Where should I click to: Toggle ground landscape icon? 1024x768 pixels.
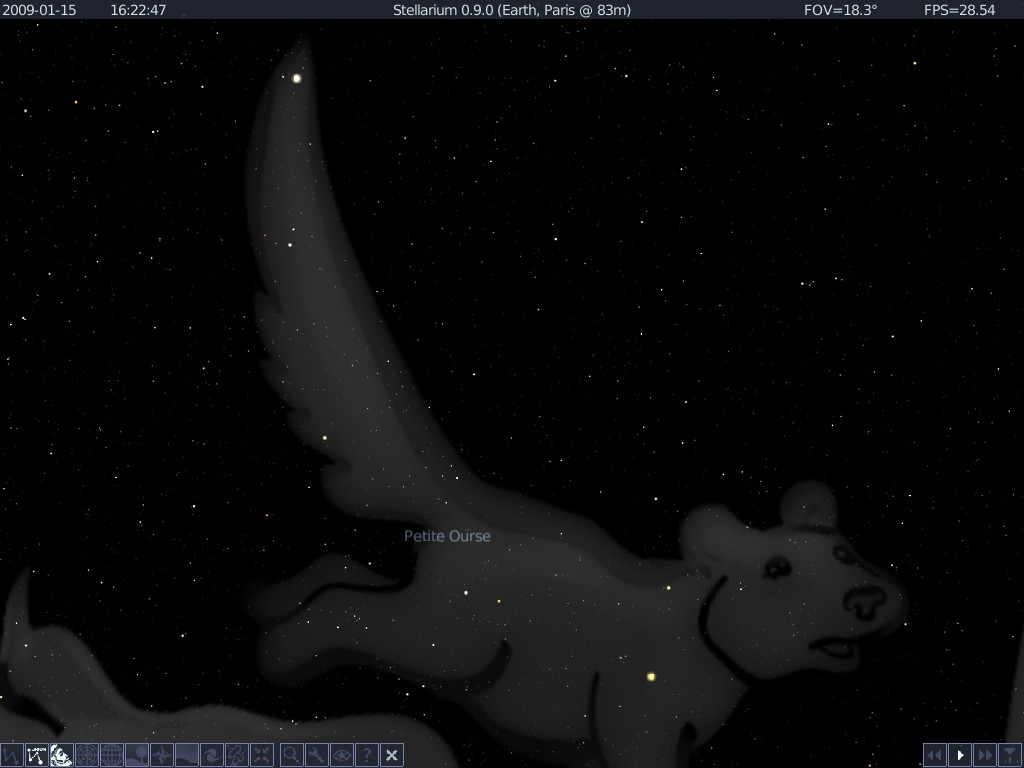point(136,756)
